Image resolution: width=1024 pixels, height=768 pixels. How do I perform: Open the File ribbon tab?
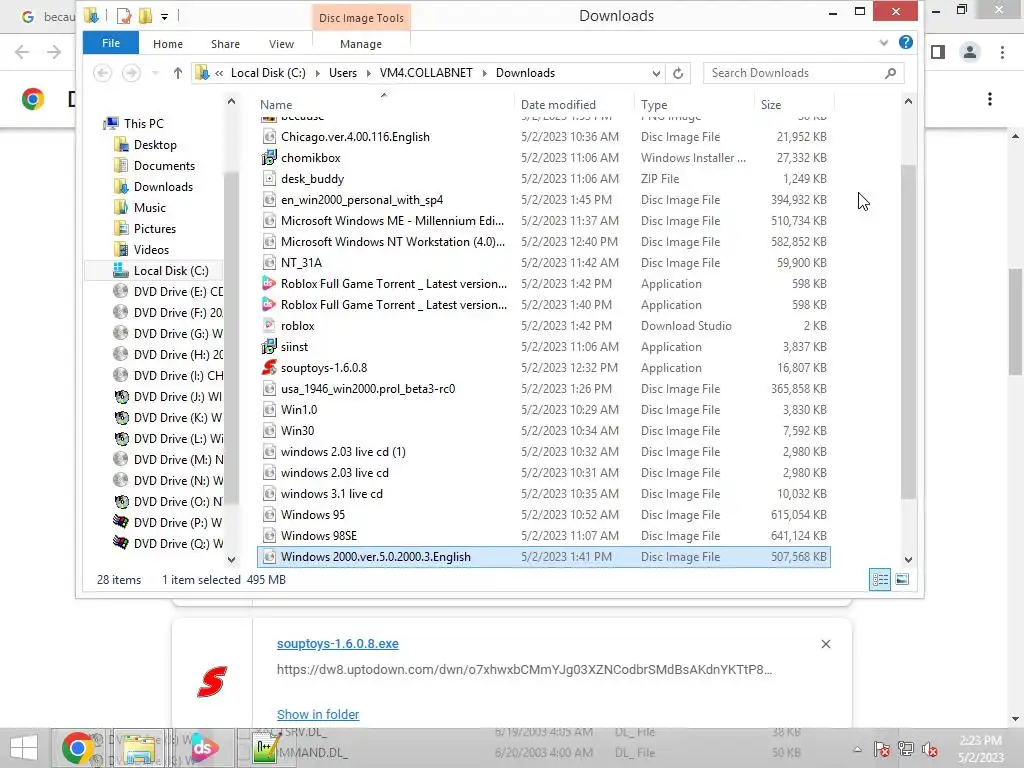point(110,43)
